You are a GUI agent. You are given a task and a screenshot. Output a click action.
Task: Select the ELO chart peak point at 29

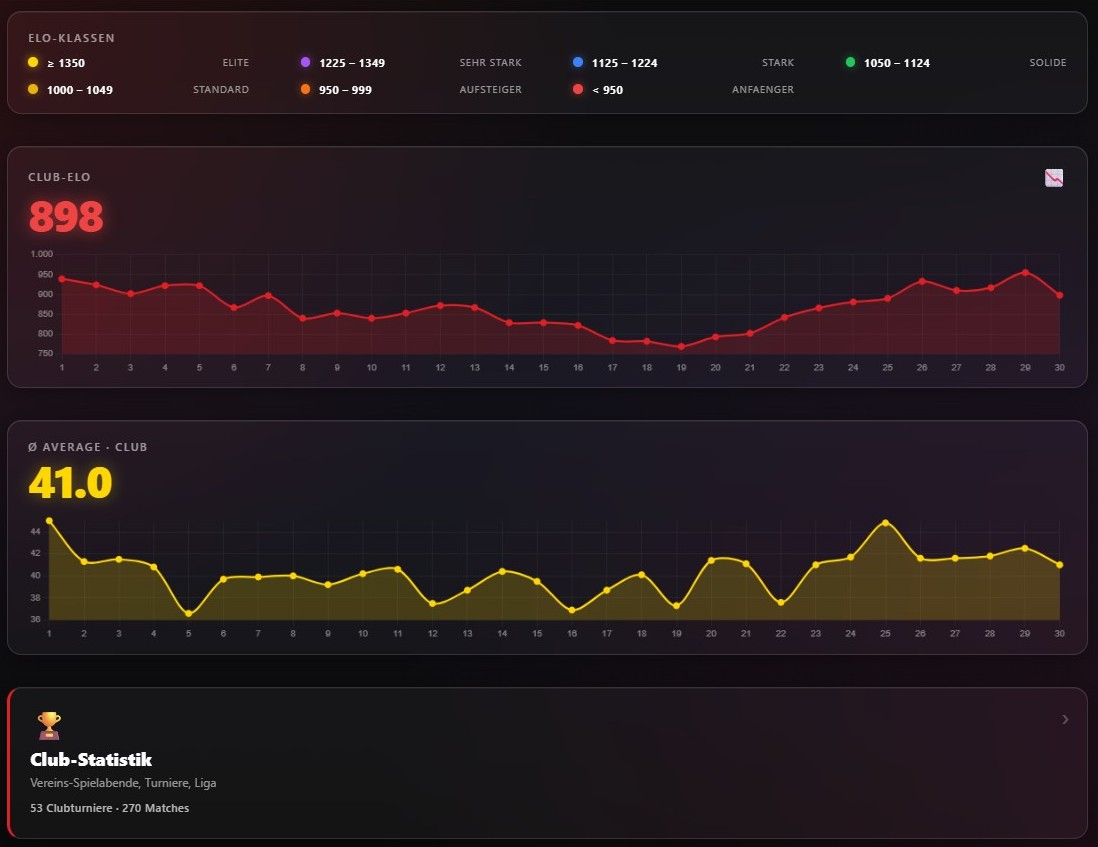pyautogui.click(x=1025, y=272)
